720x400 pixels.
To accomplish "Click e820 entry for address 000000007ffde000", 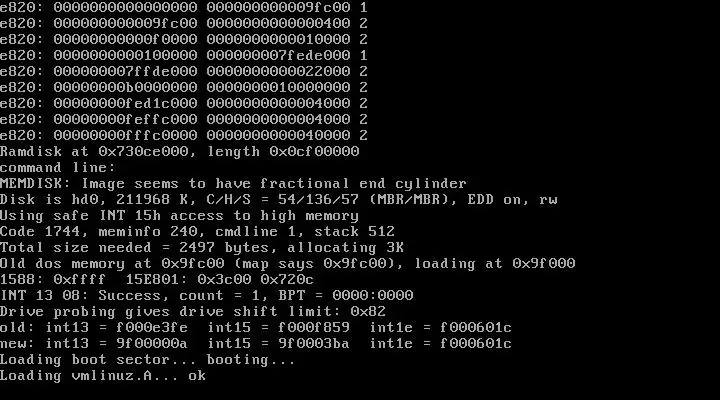I will coord(184,71).
